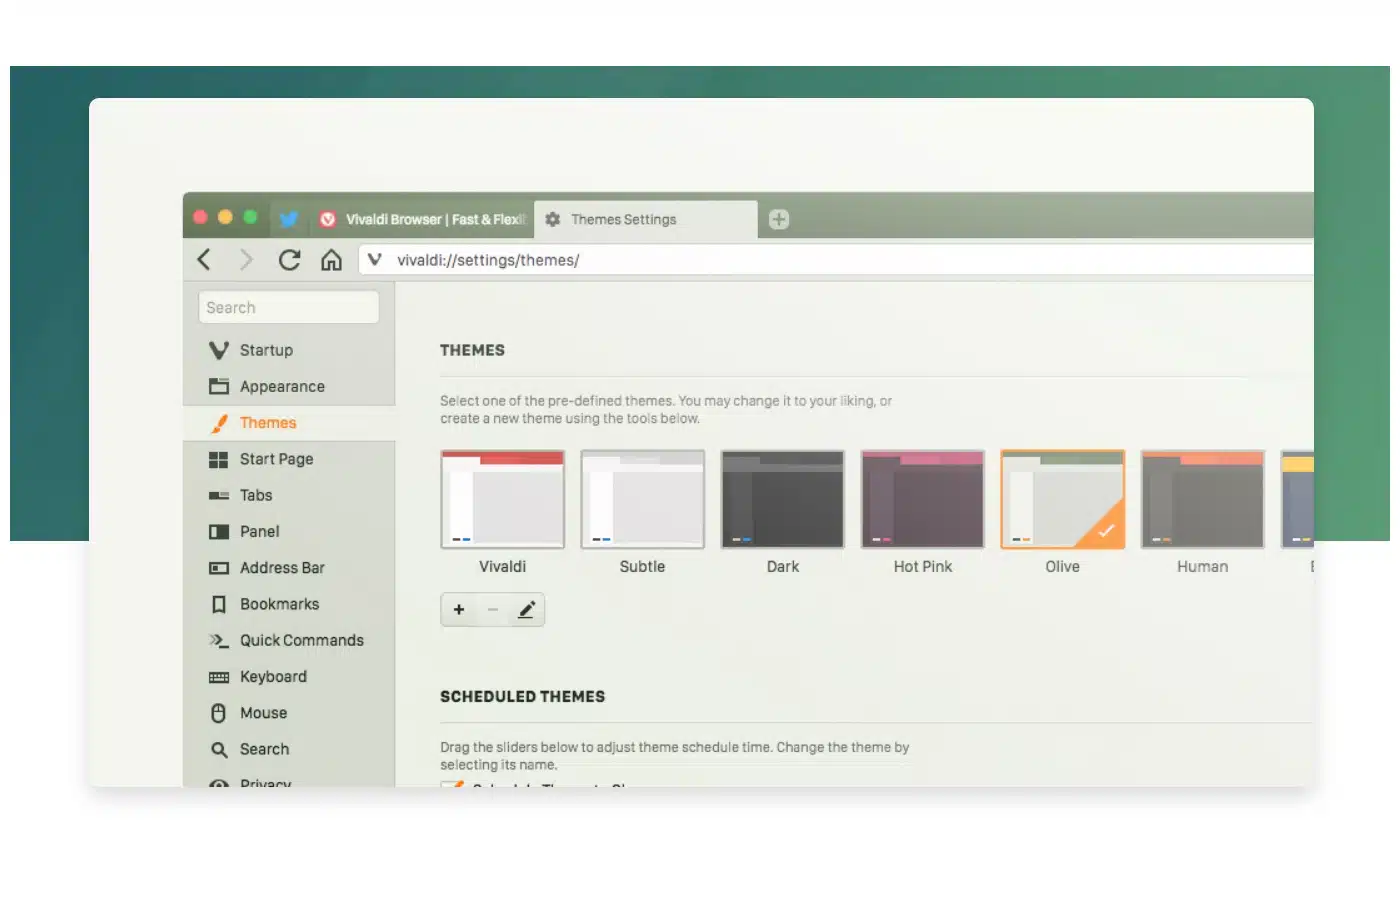Select the Olive theme thumbnail
The image size is (1400, 900).
[x=1063, y=499]
